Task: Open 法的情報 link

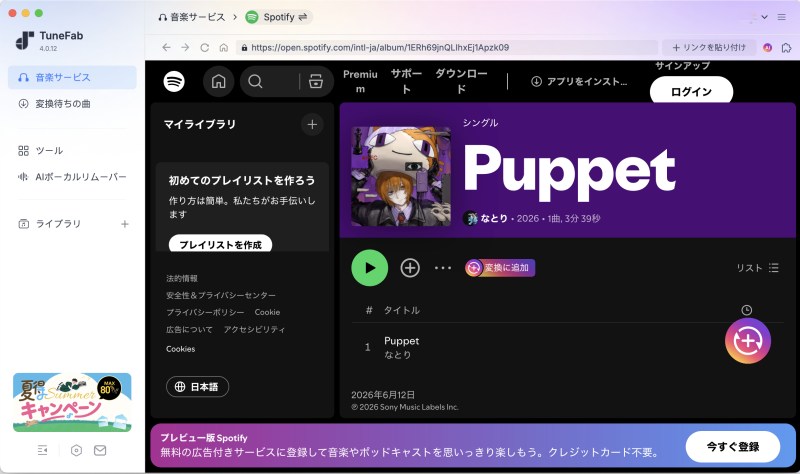Action: pyautogui.click(x=182, y=279)
